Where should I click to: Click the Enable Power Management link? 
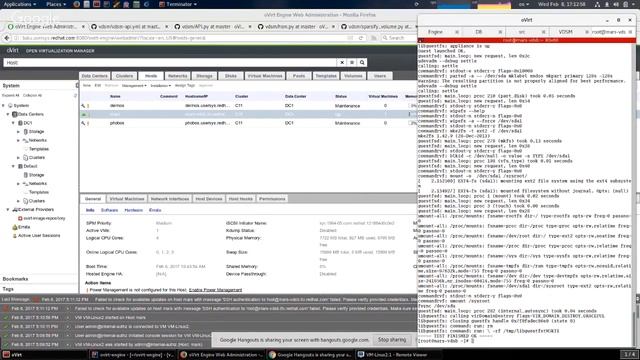[215, 290]
